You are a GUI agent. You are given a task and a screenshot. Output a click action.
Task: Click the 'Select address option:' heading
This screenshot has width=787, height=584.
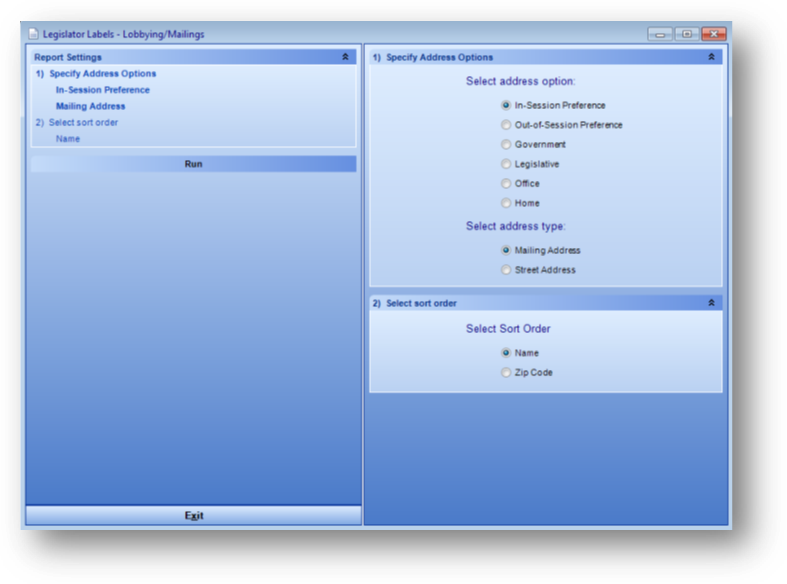click(520, 81)
